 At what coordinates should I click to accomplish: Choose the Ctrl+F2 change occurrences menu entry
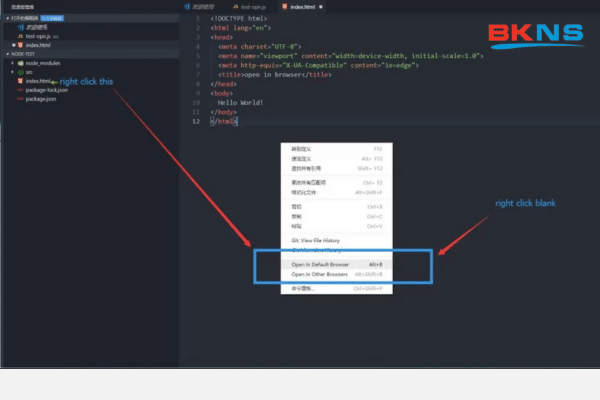337,183
